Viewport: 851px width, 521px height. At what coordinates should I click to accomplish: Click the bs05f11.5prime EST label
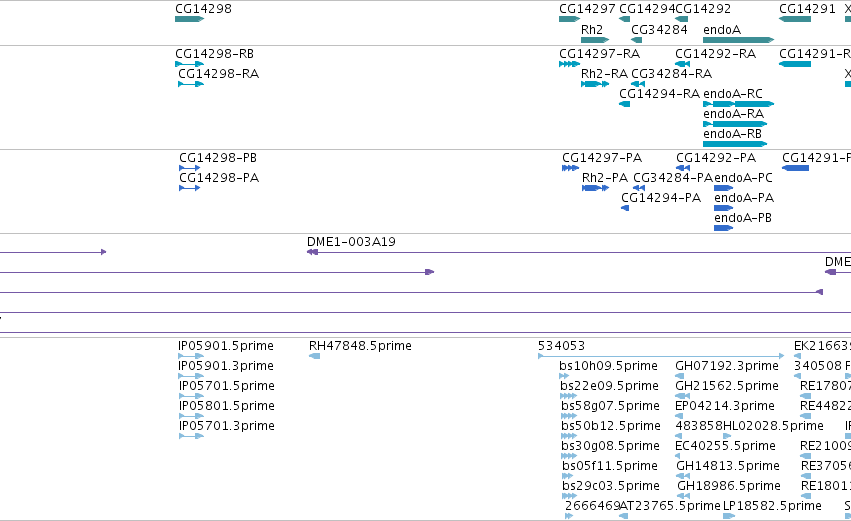coord(609,467)
